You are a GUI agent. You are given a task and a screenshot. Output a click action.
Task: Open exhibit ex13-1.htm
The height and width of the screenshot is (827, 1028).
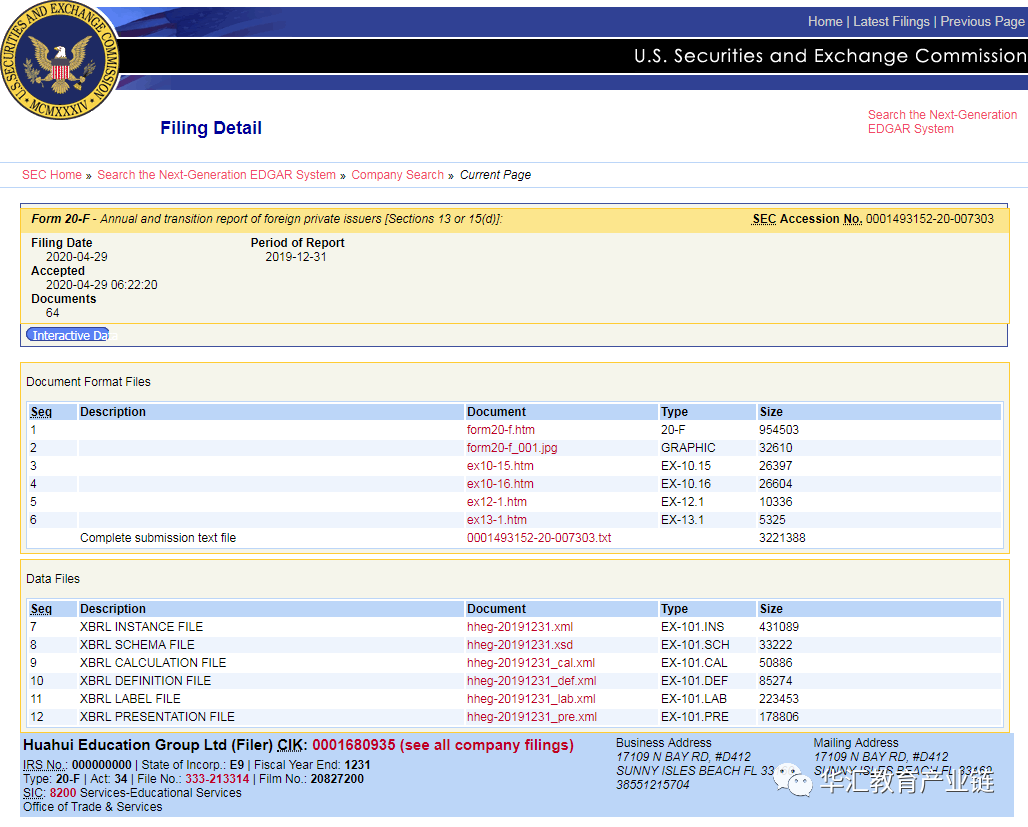tap(497, 520)
